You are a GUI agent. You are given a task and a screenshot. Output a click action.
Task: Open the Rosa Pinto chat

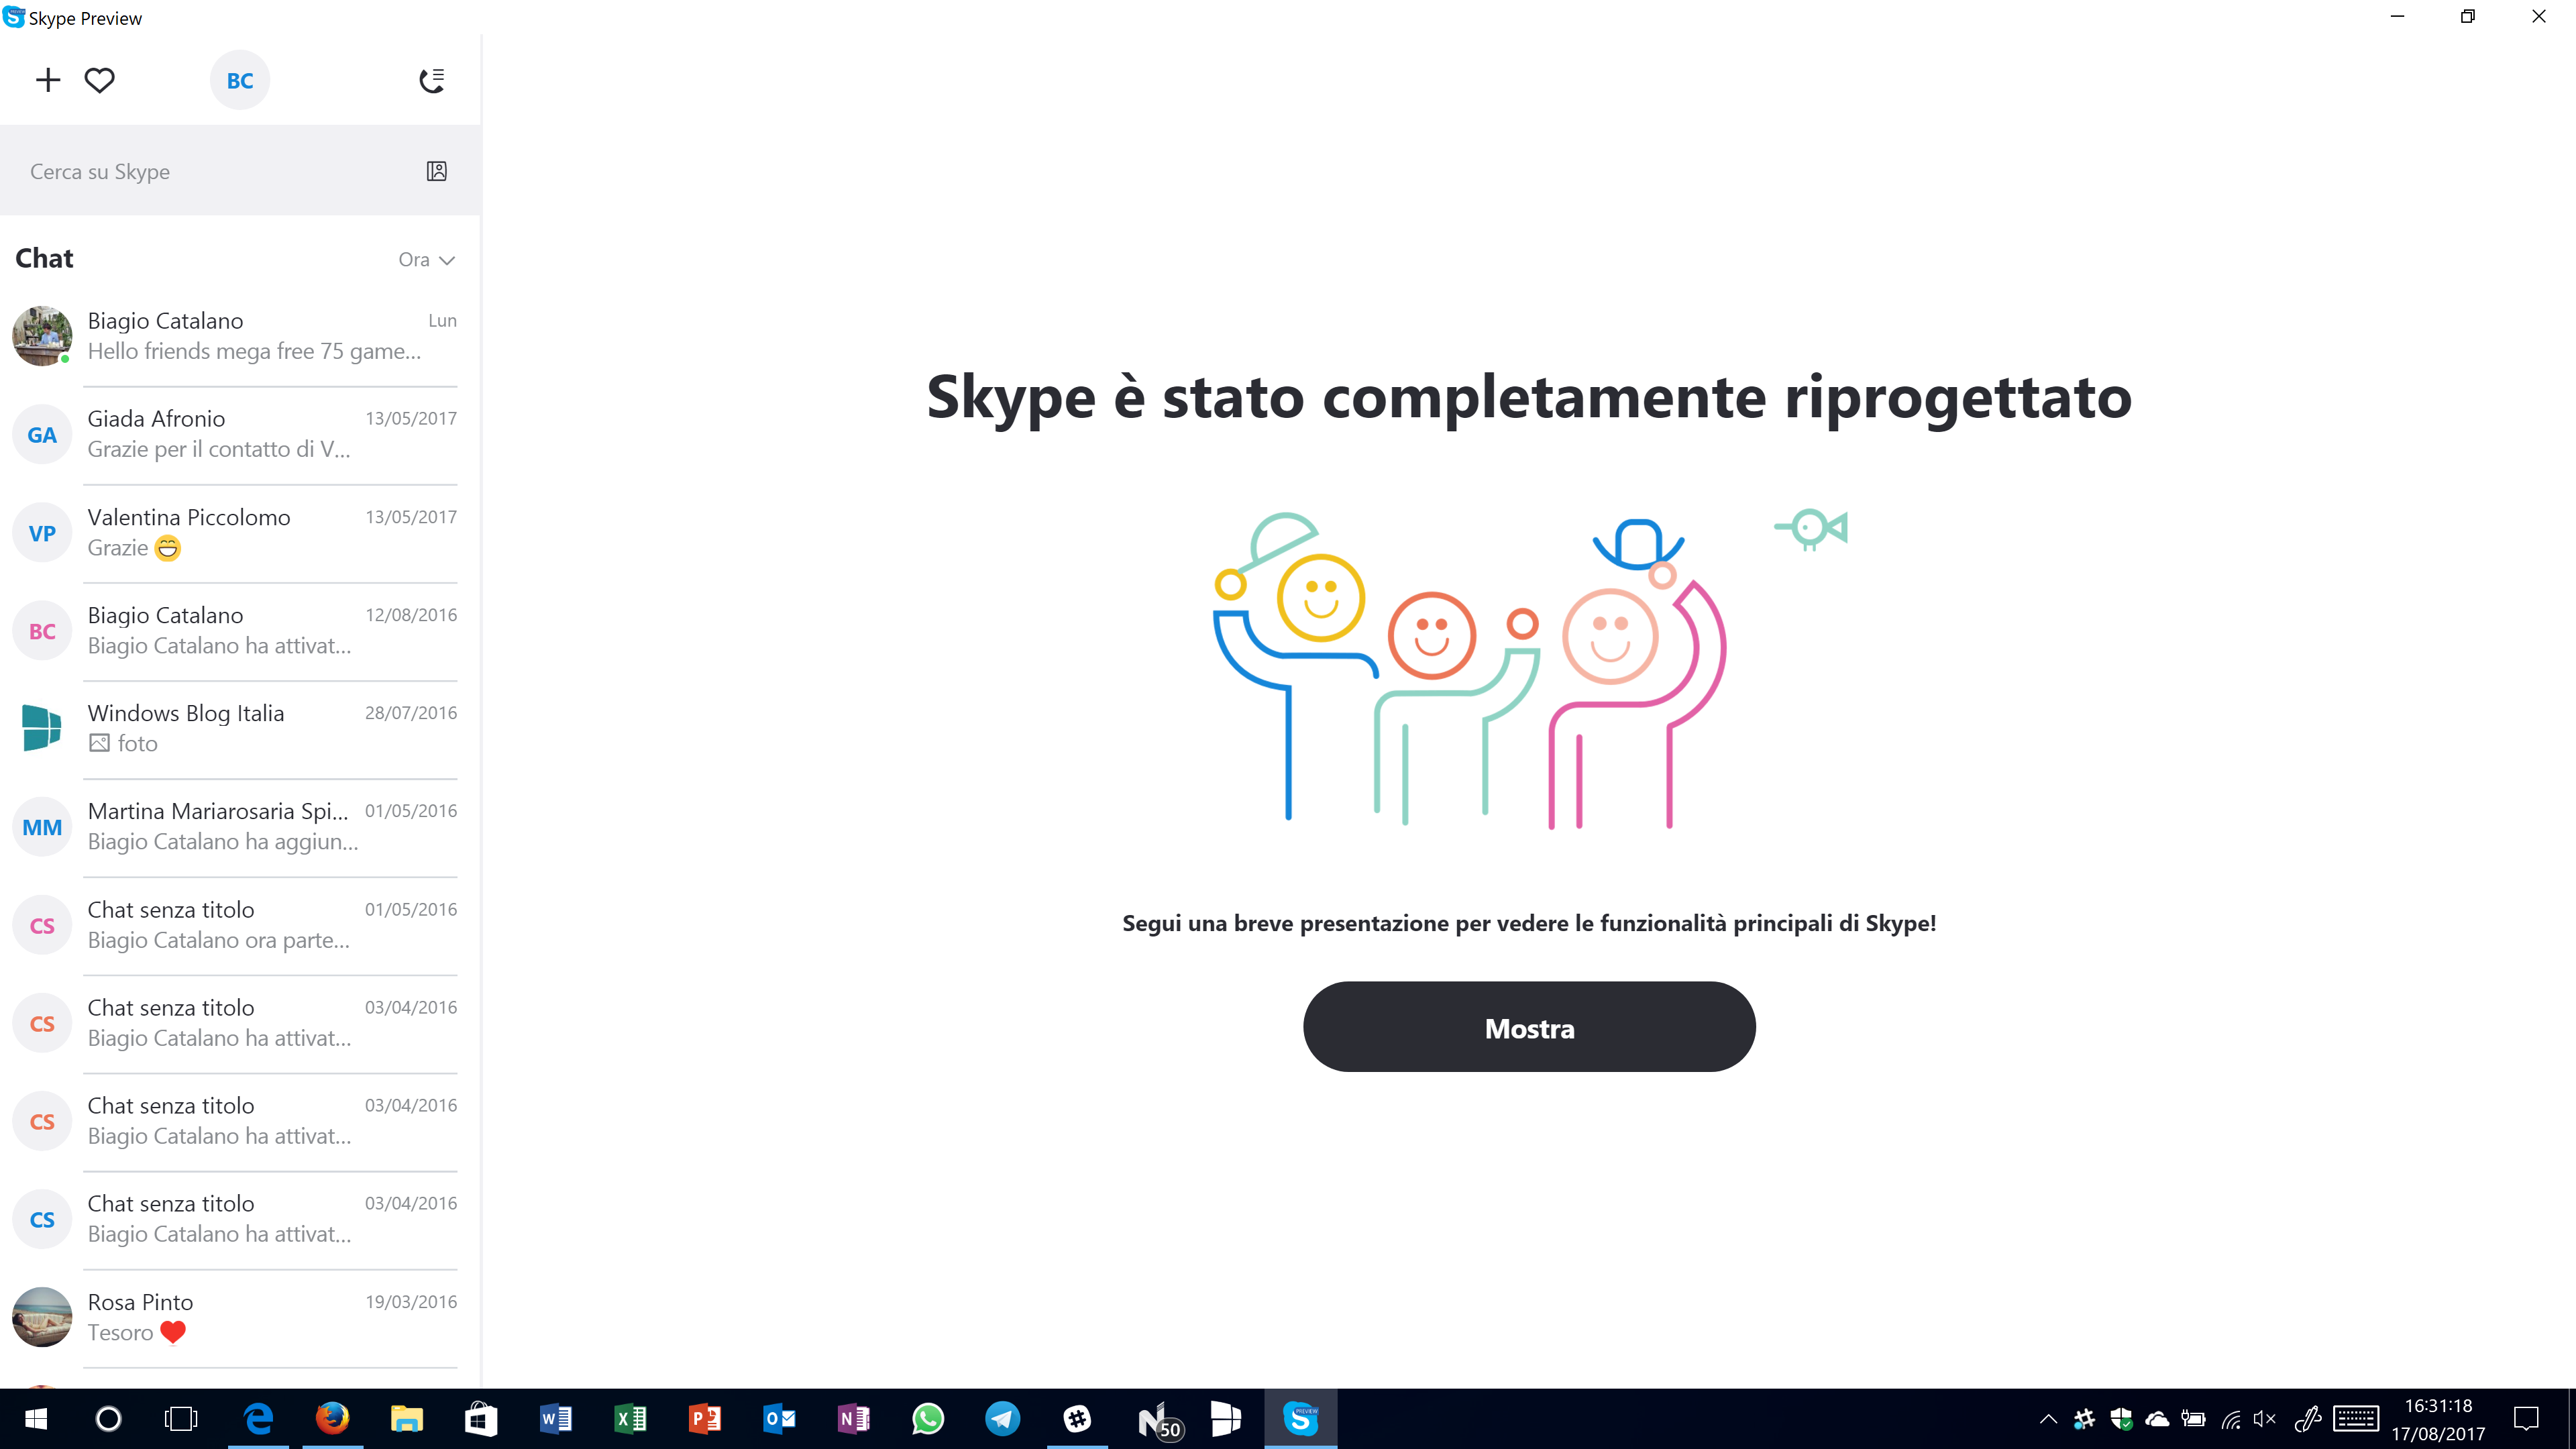click(240, 1317)
